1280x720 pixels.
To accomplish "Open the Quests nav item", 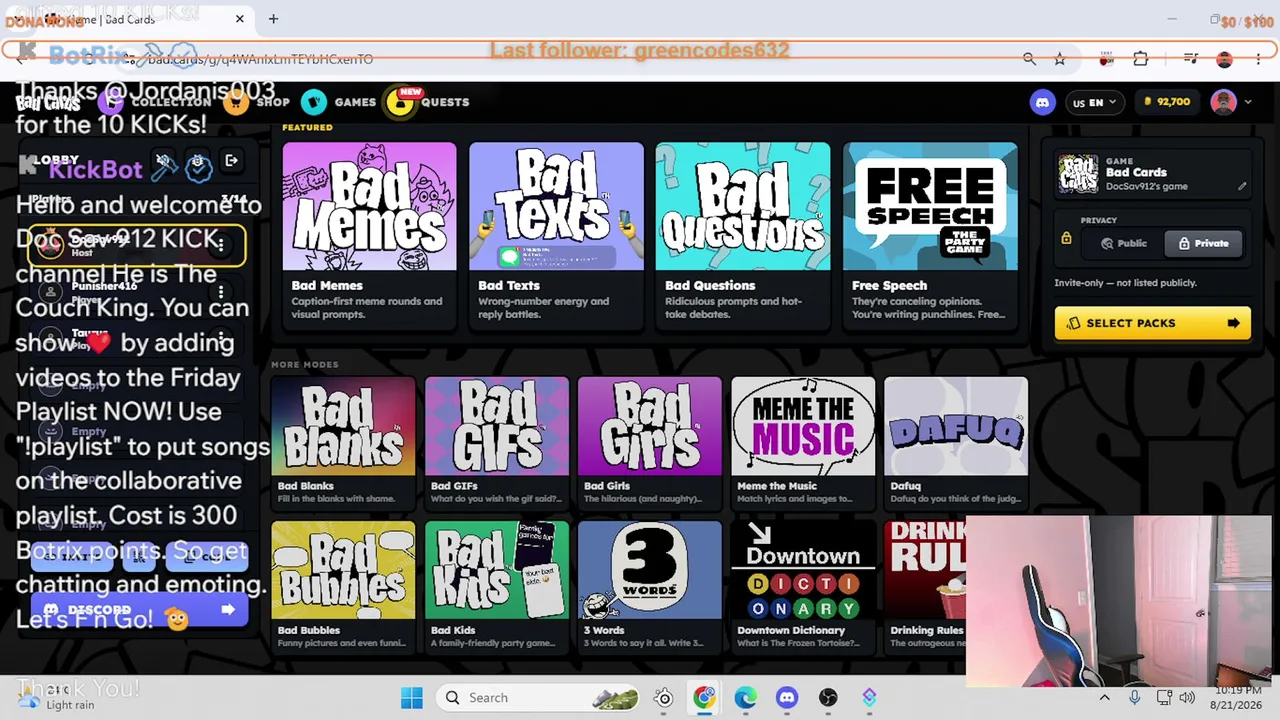I will click(428, 102).
